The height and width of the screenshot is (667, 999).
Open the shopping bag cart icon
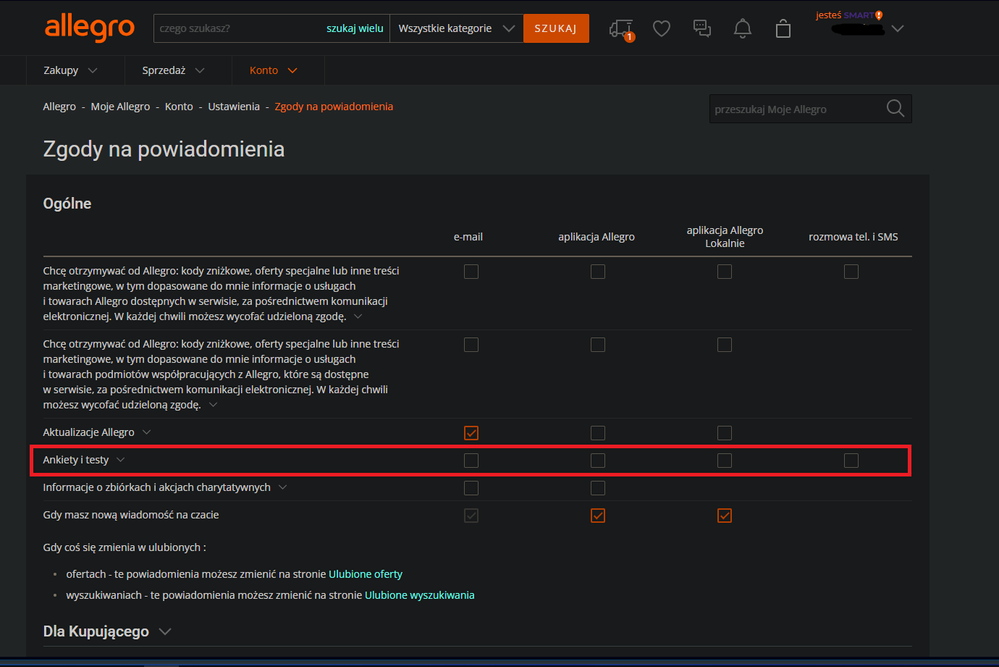point(783,28)
